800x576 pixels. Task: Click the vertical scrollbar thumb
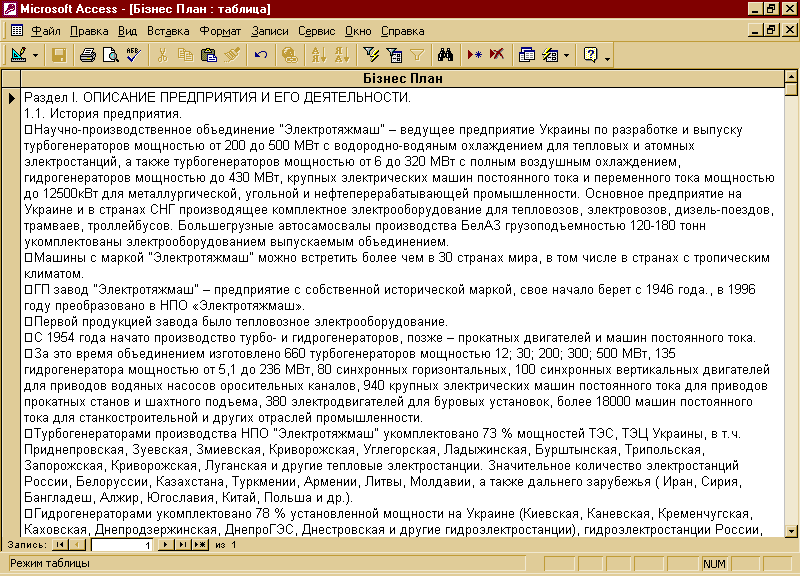(791, 90)
